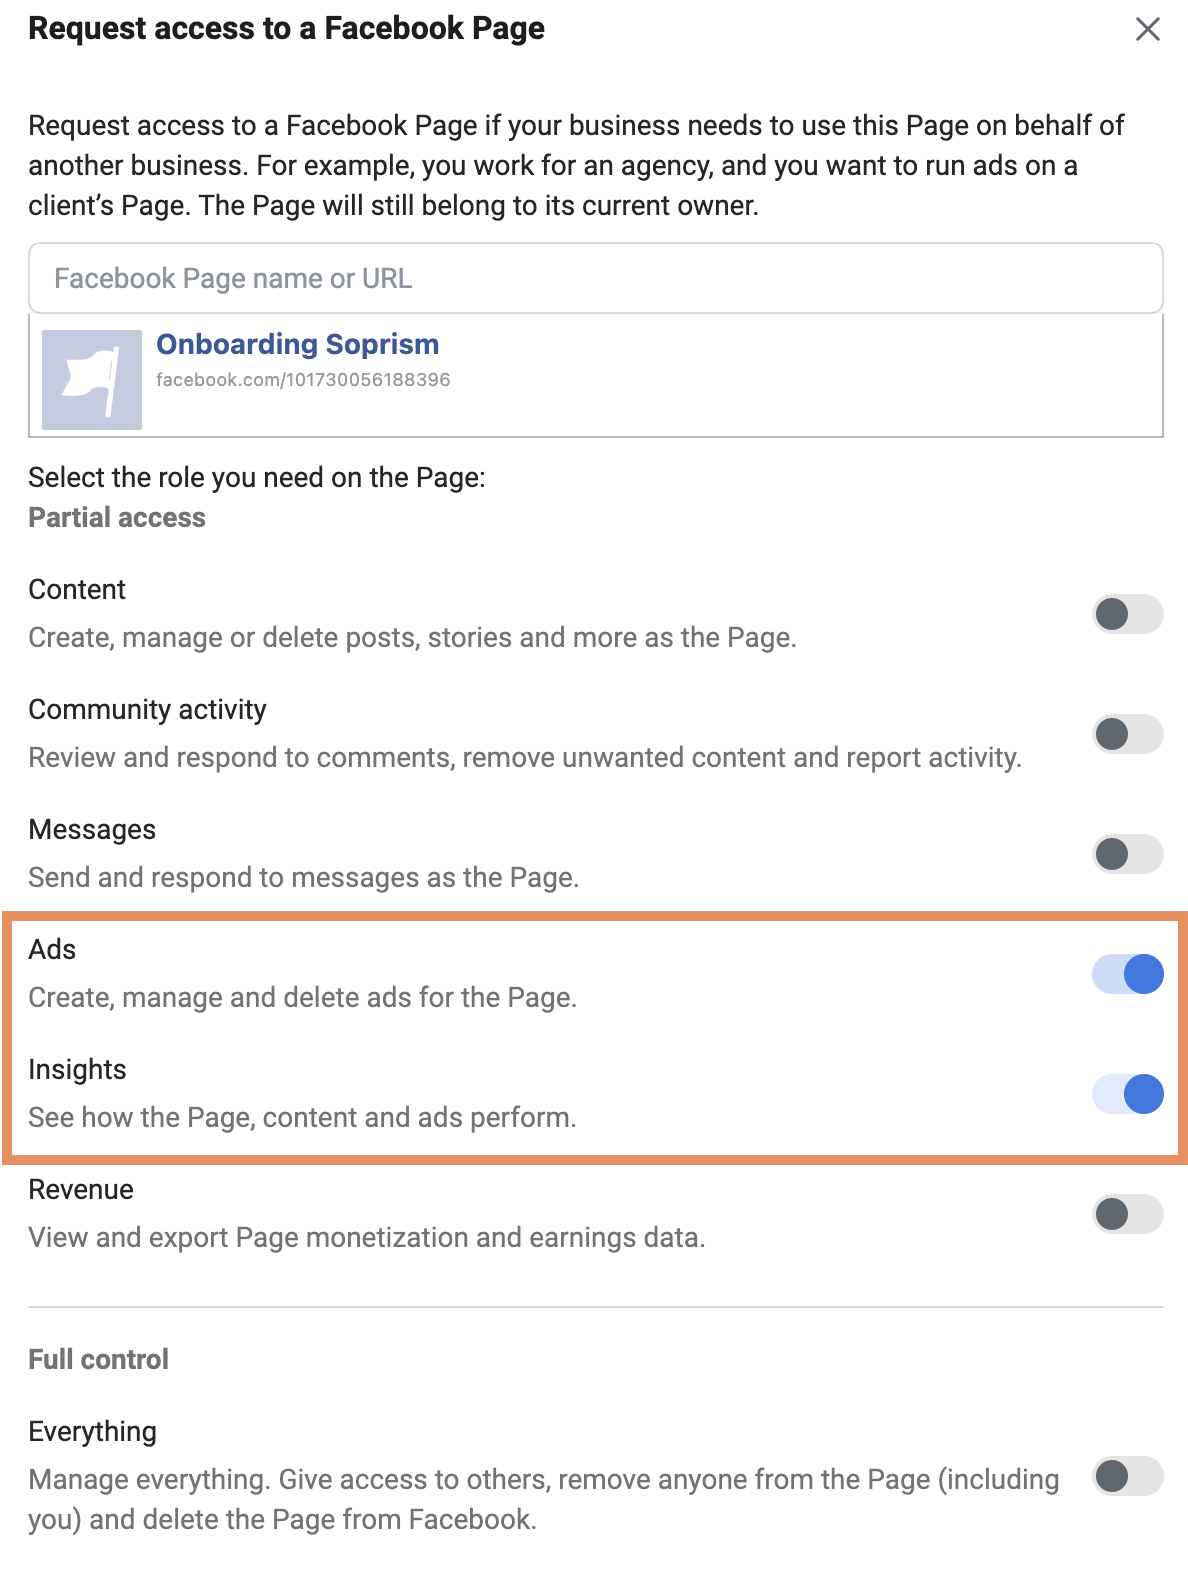Select the Onboarding Soprism flag thumbnail
1188x1582 pixels.
[x=92, y=380]
